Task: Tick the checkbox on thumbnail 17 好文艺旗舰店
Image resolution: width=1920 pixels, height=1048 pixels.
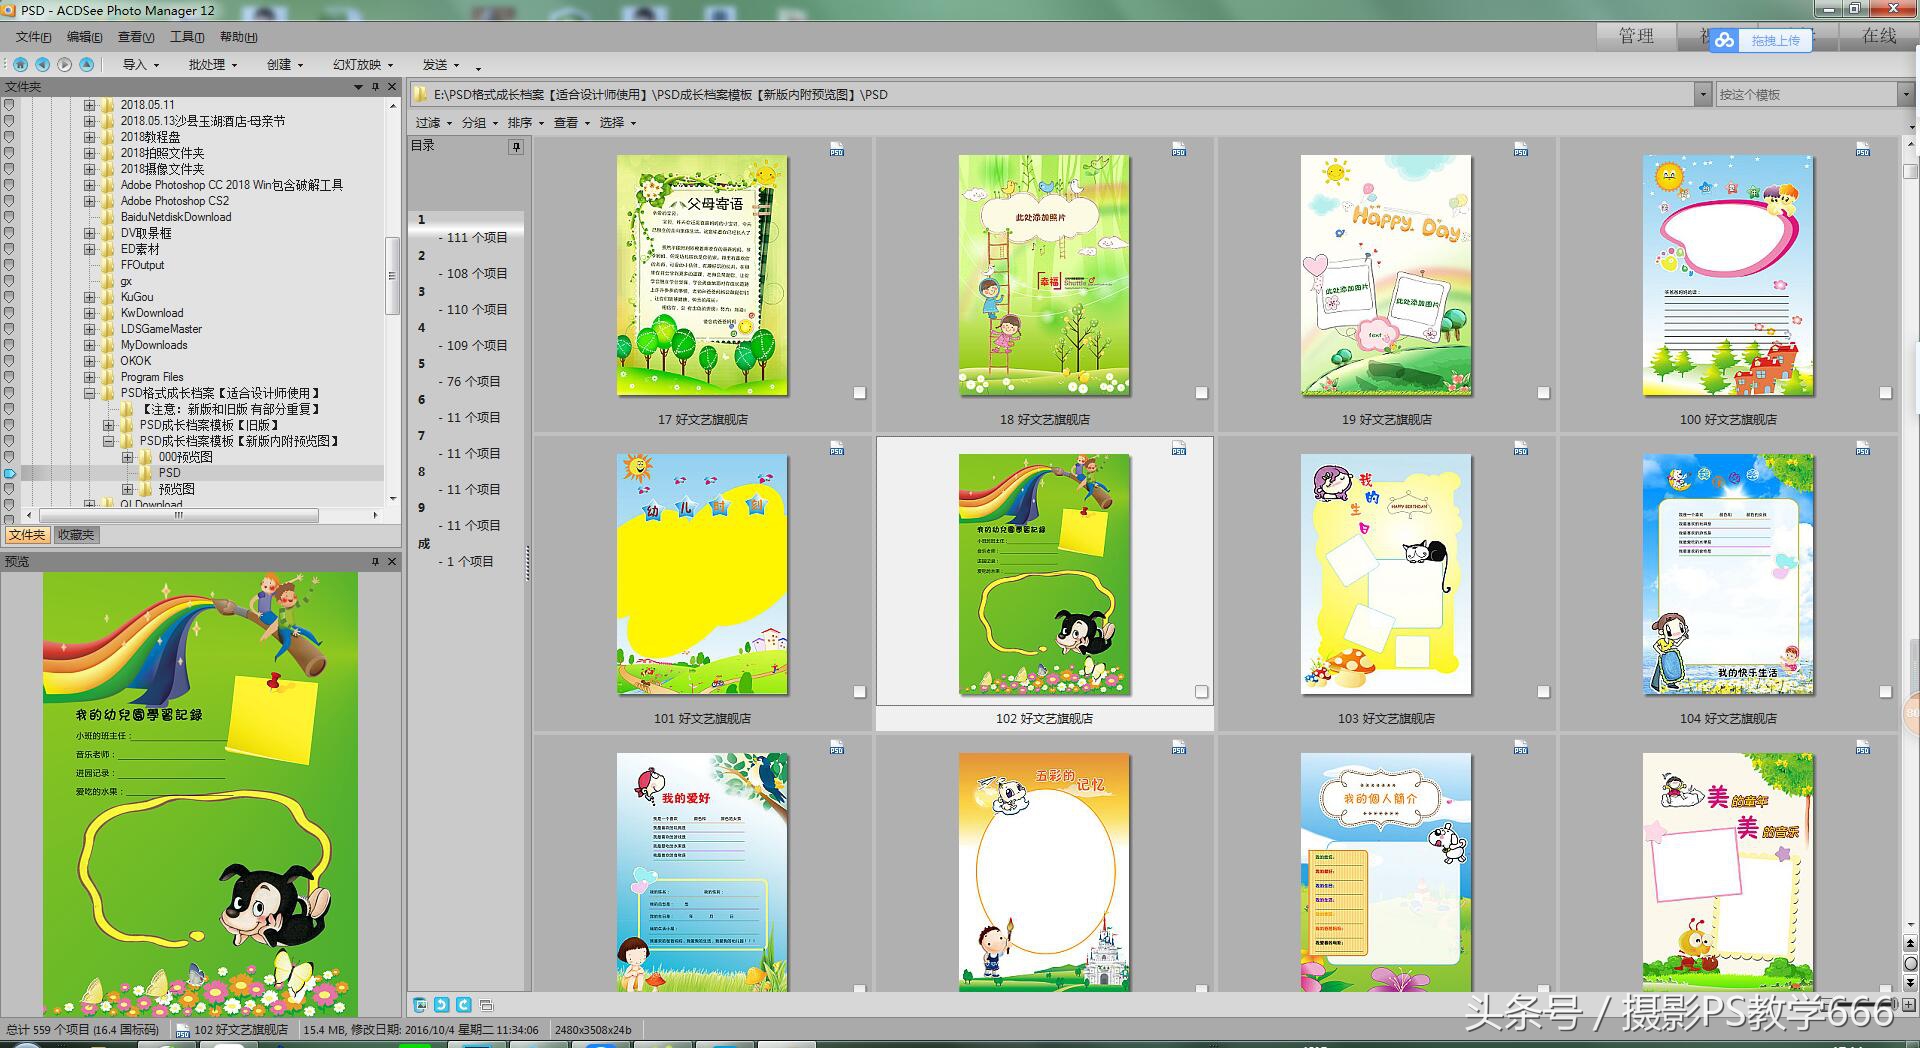Action: click(859, 393)
